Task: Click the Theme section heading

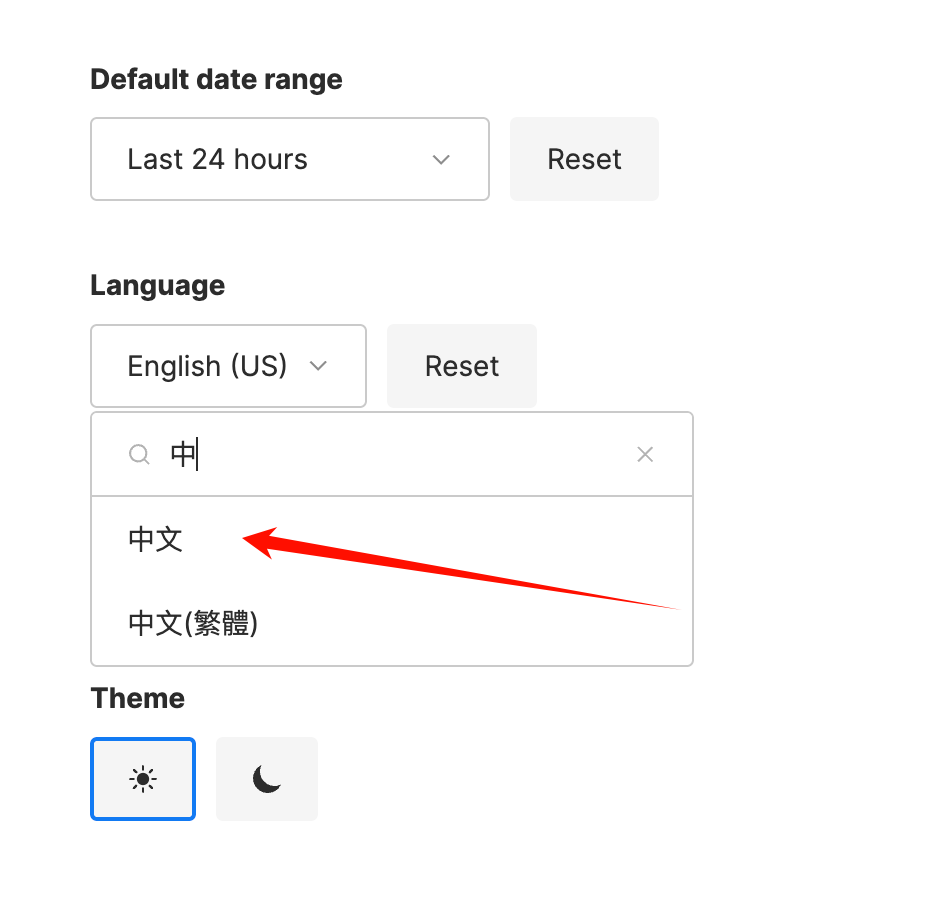Action: coord(137,698)
